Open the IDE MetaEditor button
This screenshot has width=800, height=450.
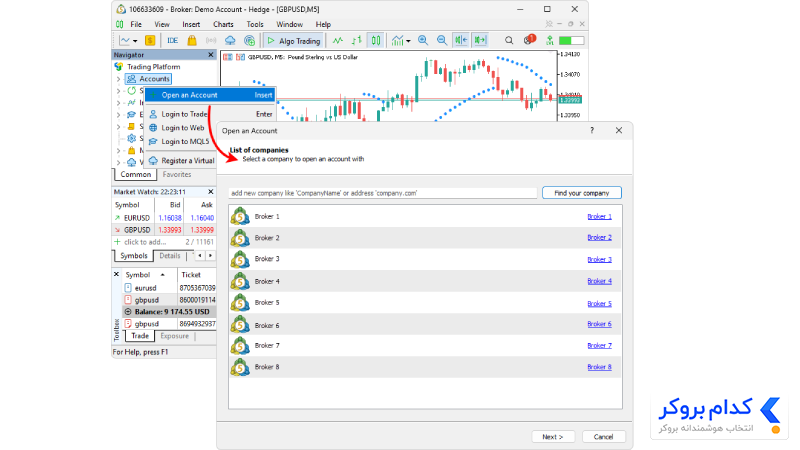[x=172, y=40]
